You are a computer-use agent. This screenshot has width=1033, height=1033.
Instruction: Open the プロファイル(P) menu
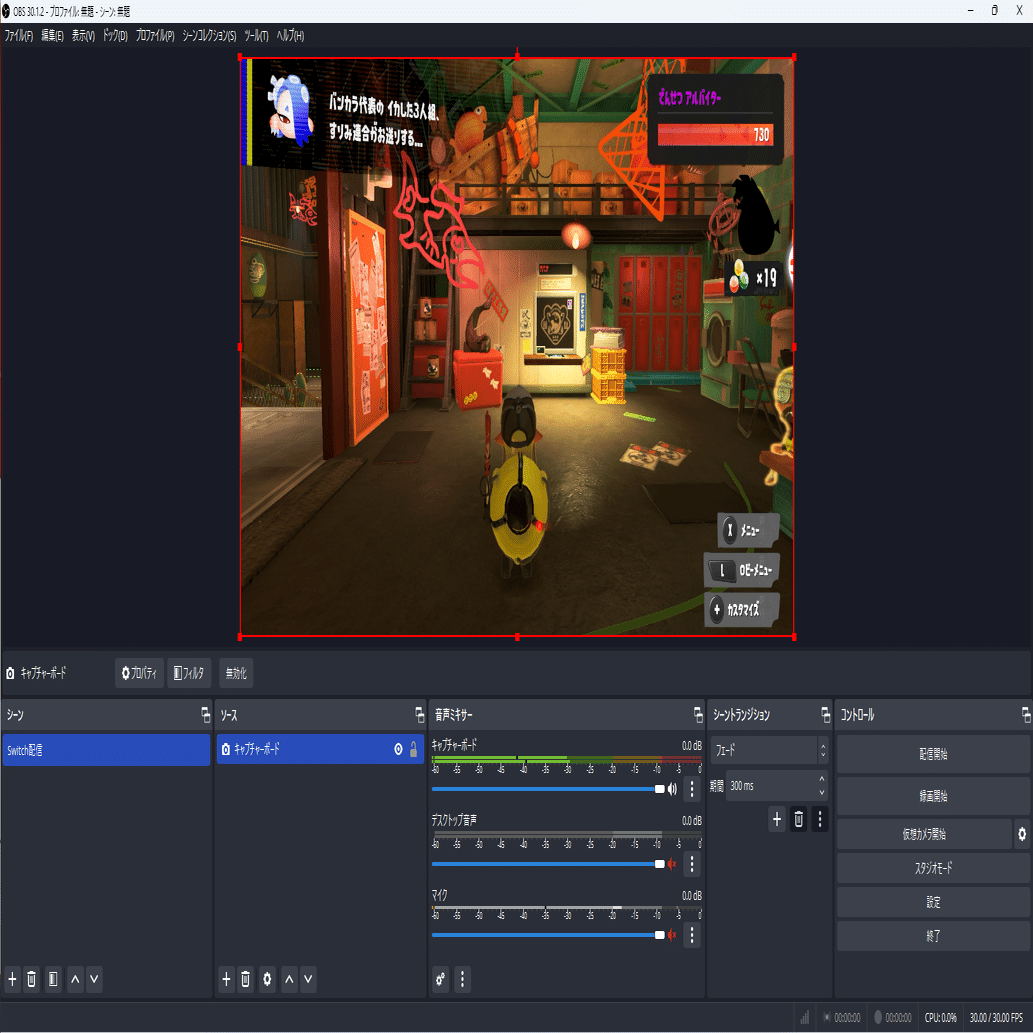pyautogui.click(x=155, y=36)
